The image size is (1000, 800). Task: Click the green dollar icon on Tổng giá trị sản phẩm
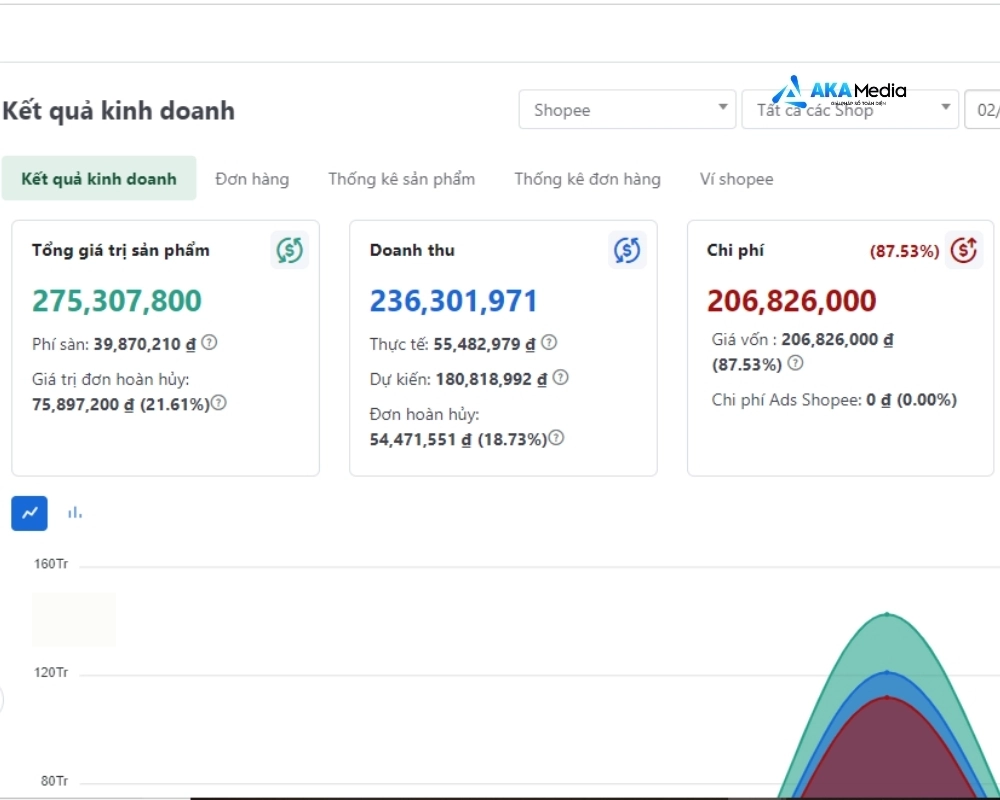point(289,250)
